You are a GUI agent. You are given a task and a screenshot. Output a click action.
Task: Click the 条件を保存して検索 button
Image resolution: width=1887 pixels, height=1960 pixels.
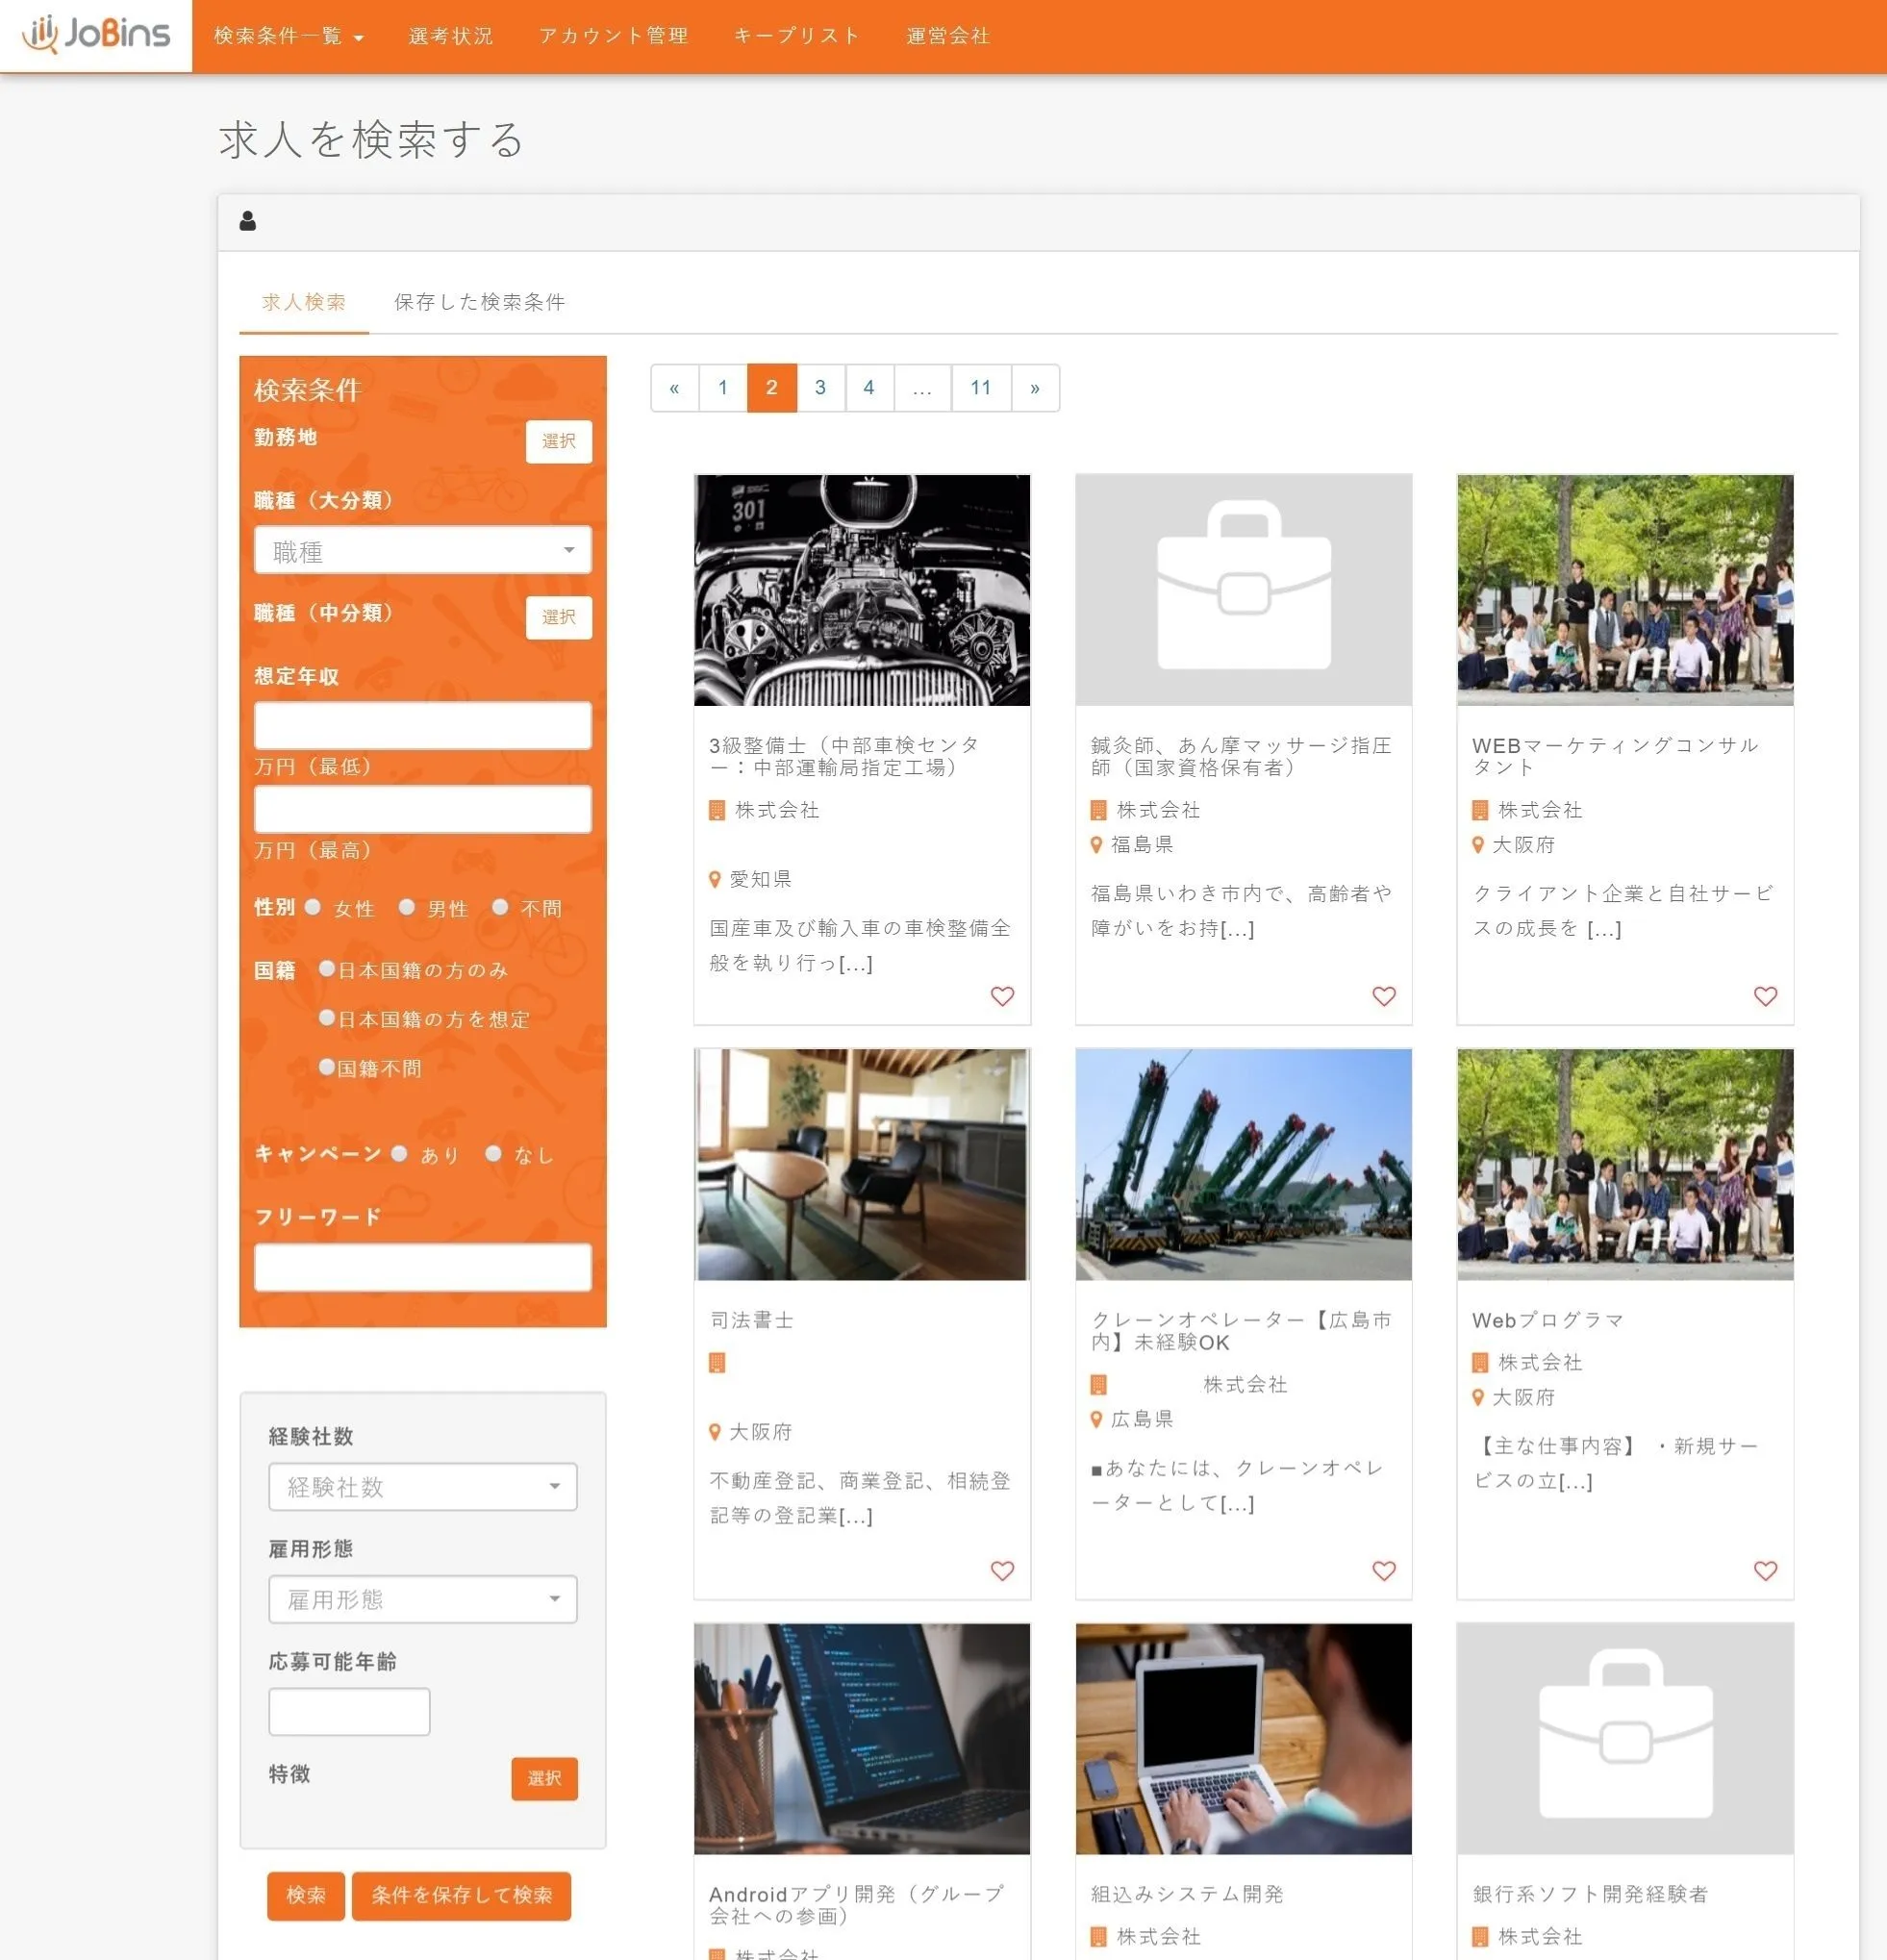[461, 1895]
